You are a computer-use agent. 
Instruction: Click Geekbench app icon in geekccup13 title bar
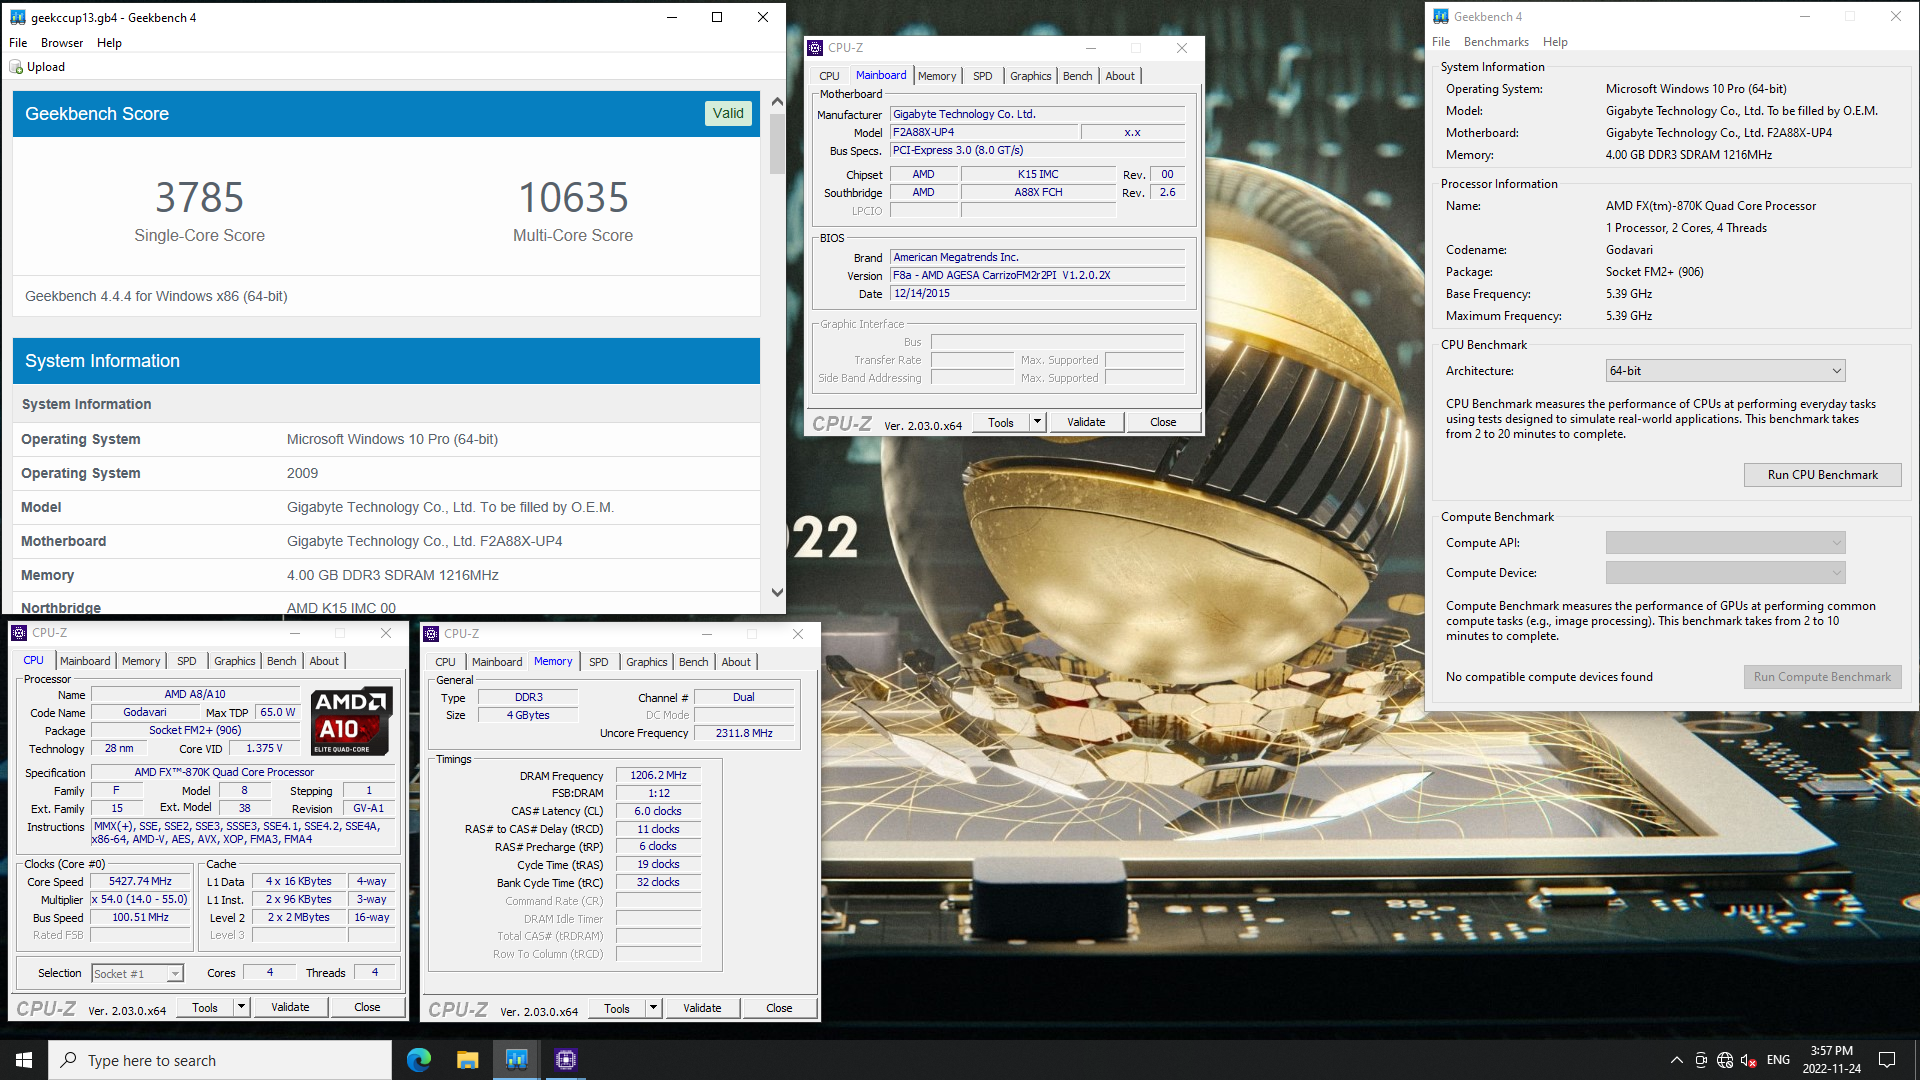18,17
